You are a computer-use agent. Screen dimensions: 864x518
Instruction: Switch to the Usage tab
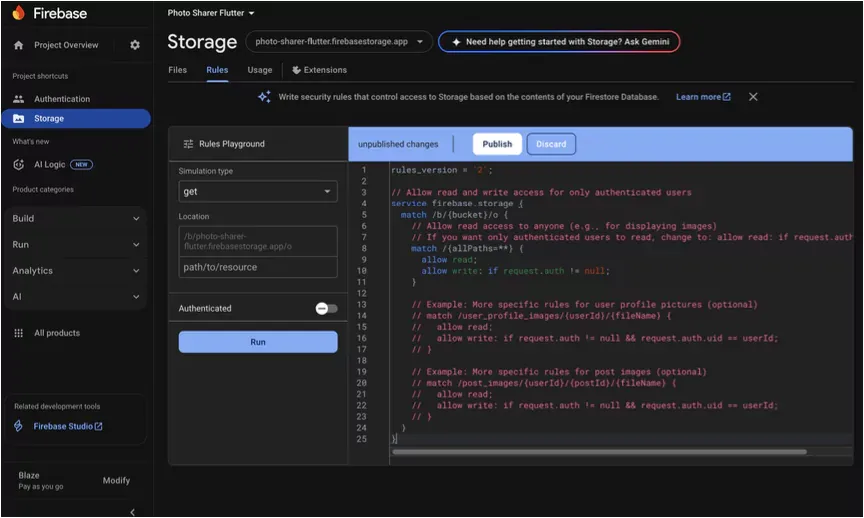tap(260, 70)
